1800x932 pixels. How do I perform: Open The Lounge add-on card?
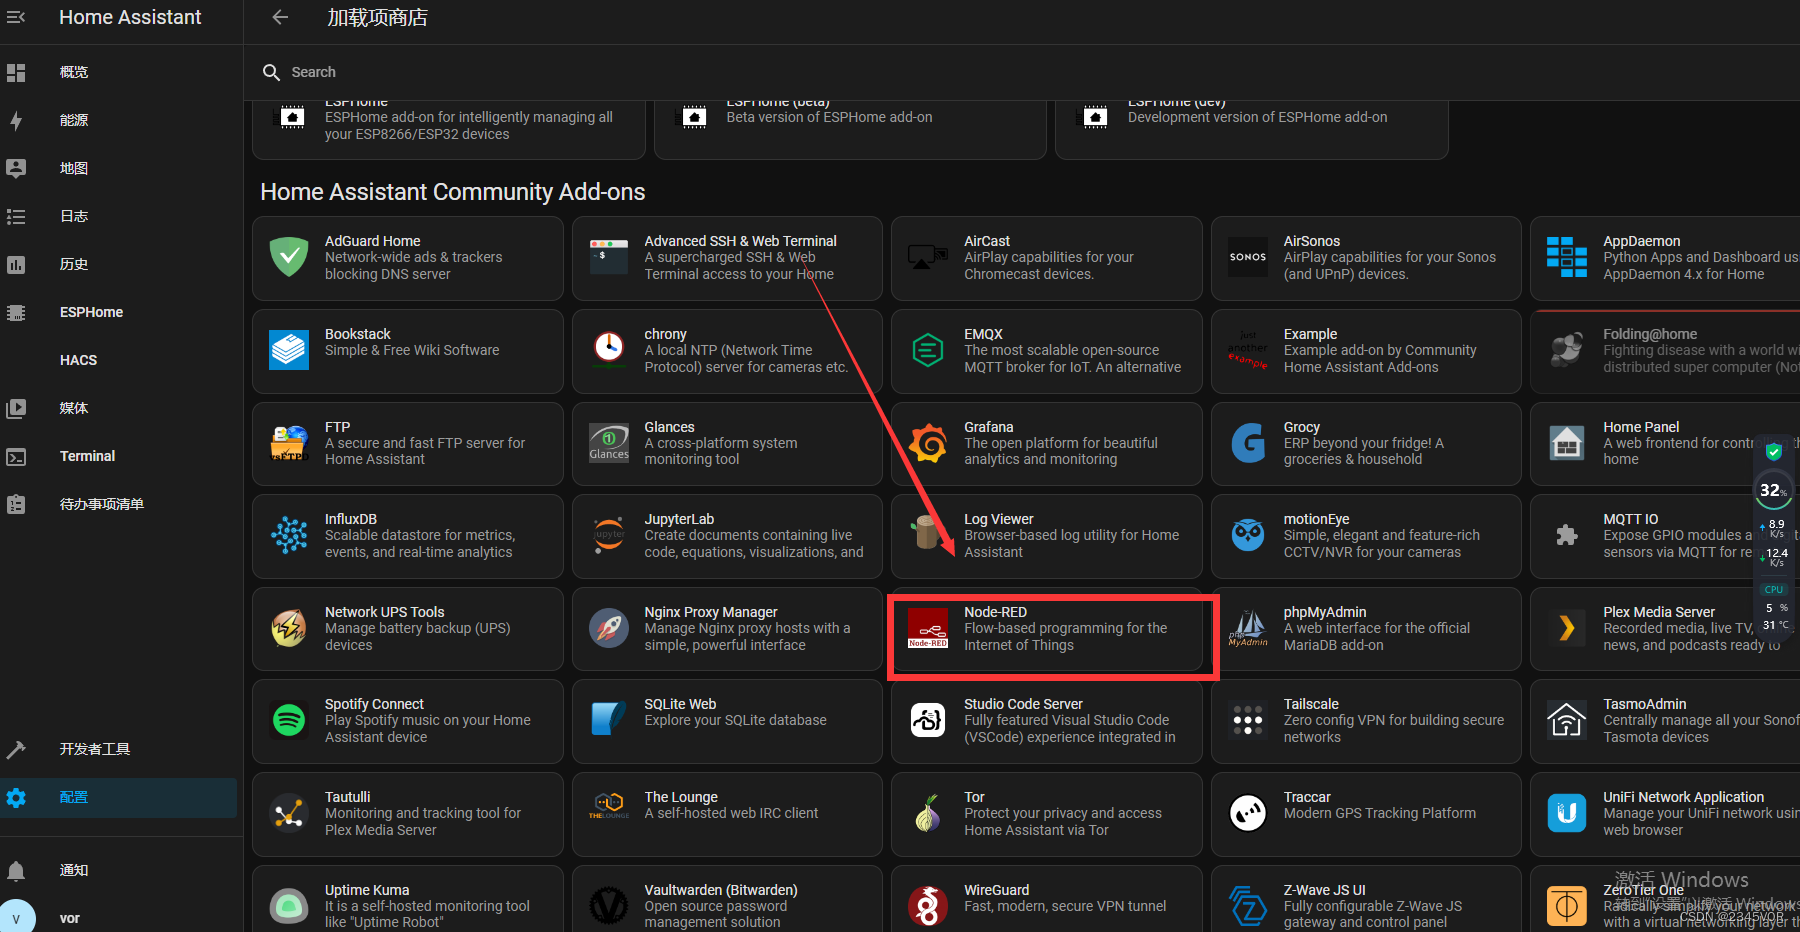(727, 814)
